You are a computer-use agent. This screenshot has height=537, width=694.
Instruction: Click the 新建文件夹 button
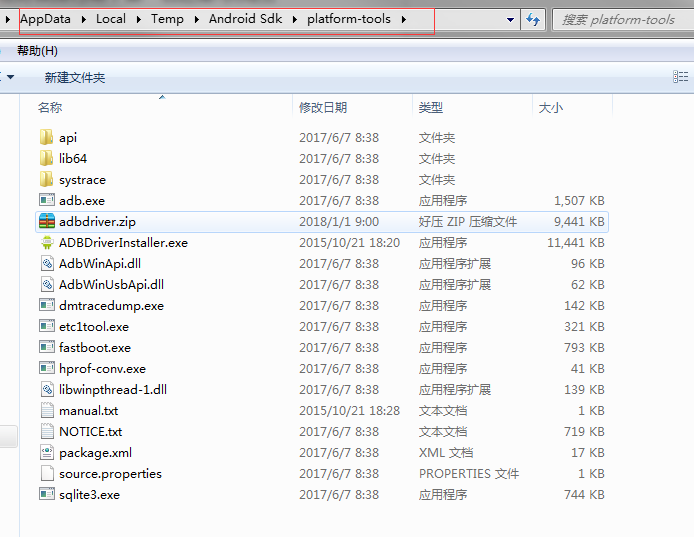(x=75, y=77)
